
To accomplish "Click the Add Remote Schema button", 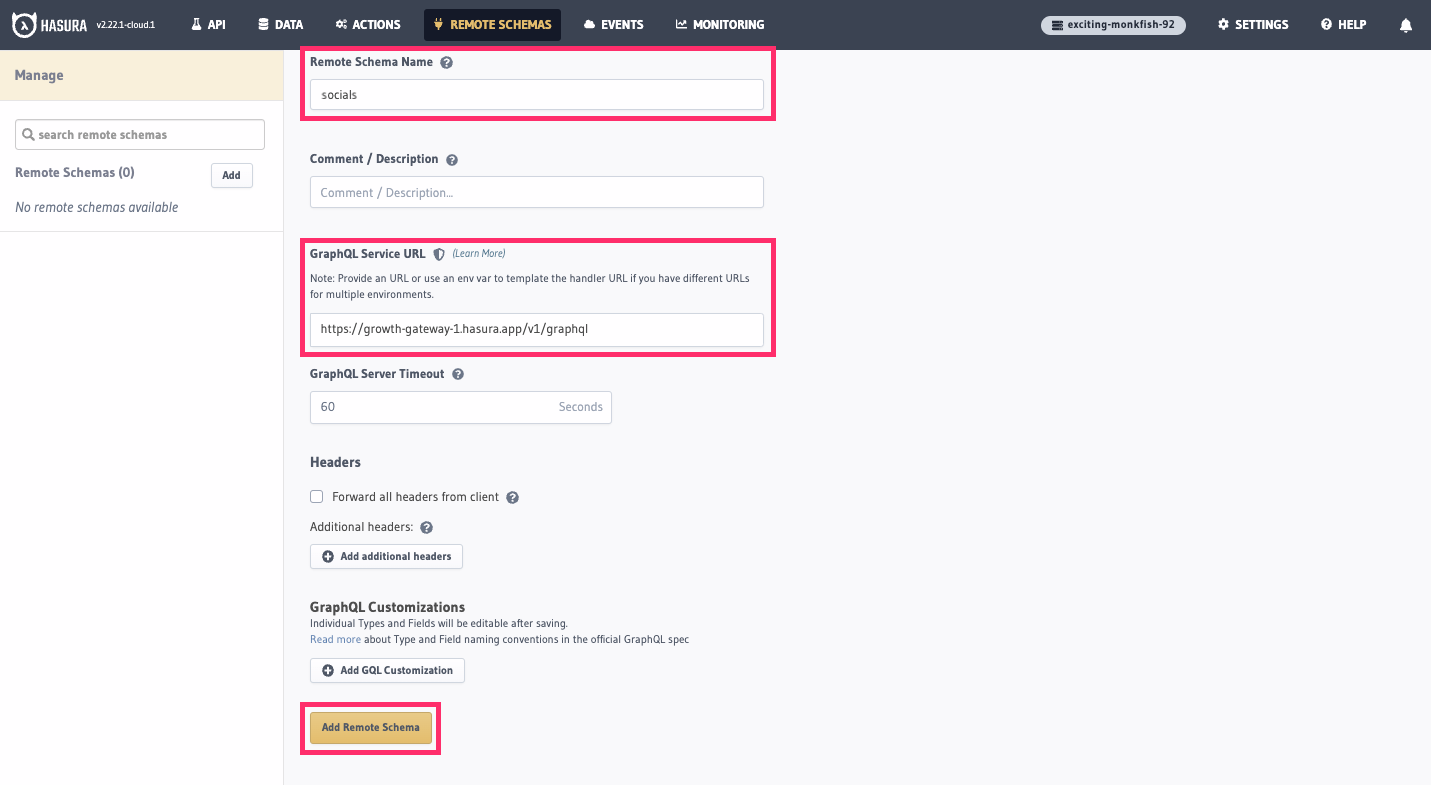I will [x=371, y=727].
